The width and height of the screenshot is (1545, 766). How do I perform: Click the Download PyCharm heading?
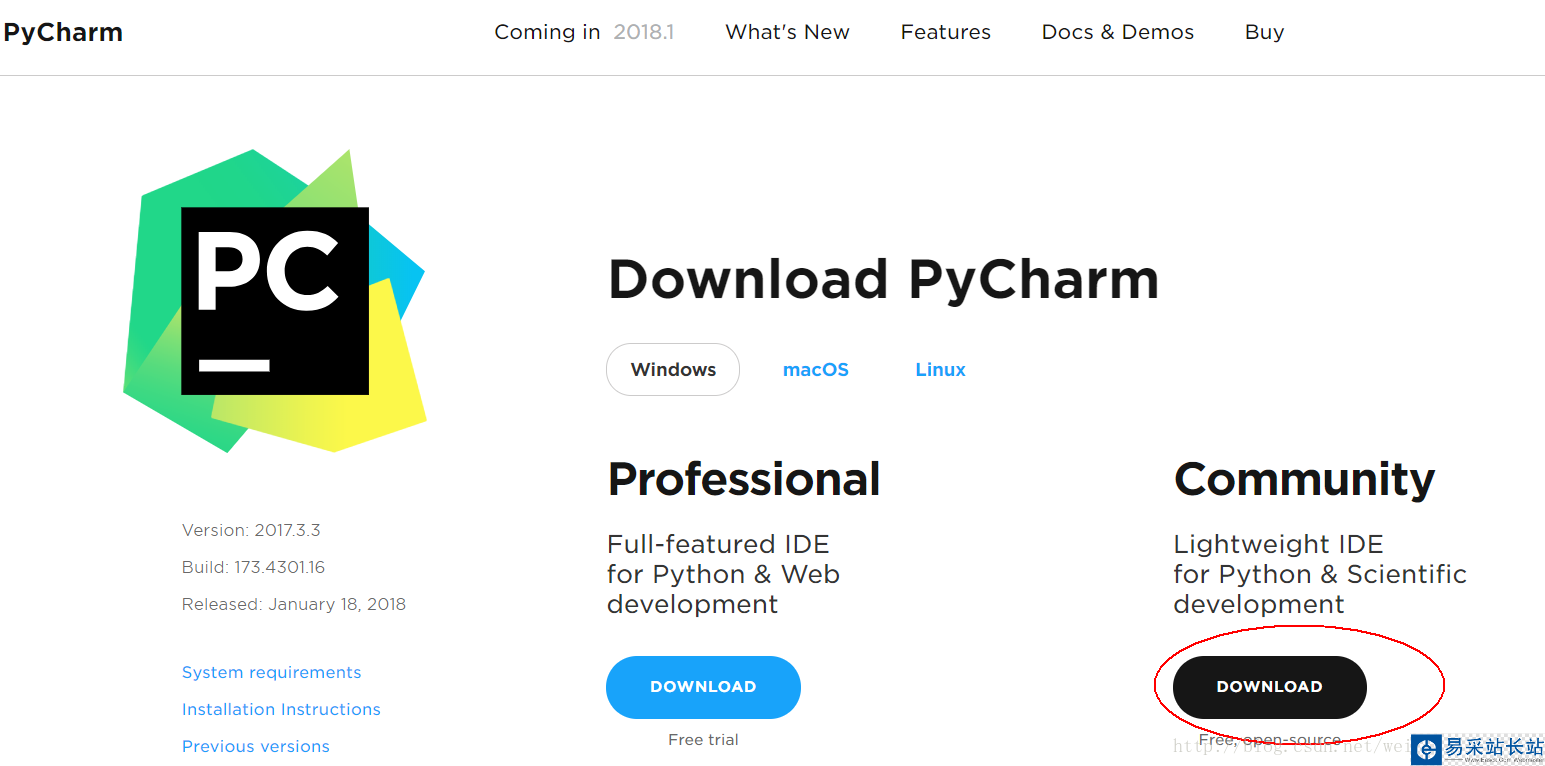coord(883,279)
